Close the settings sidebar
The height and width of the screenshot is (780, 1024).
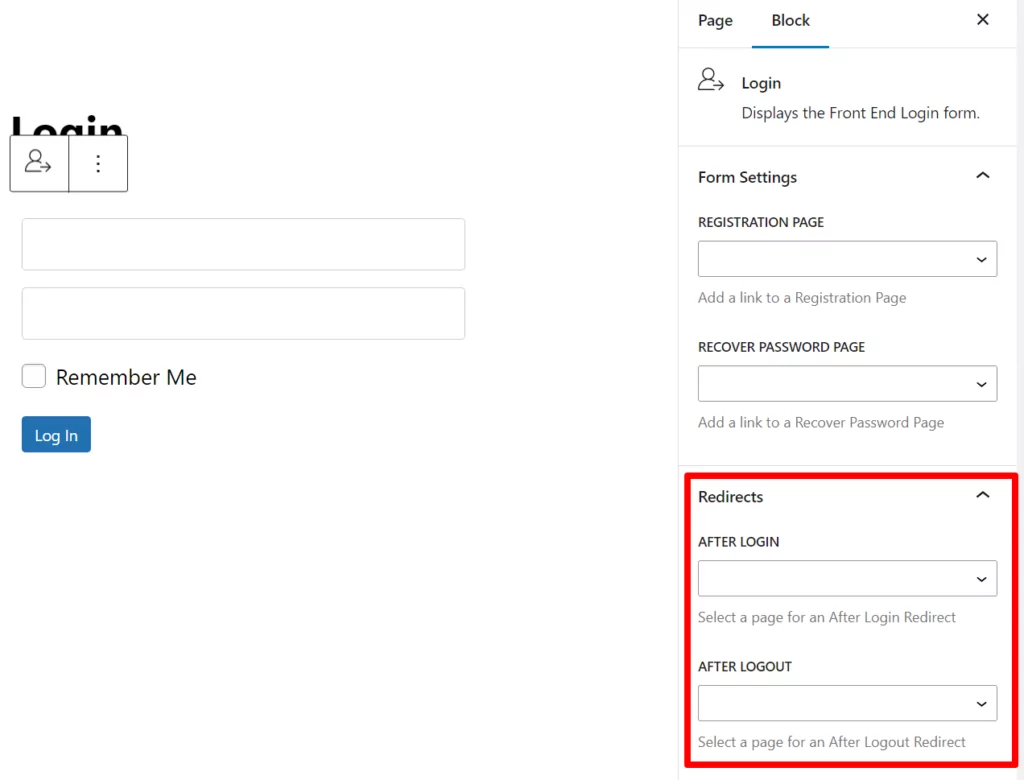pos(982,20)
